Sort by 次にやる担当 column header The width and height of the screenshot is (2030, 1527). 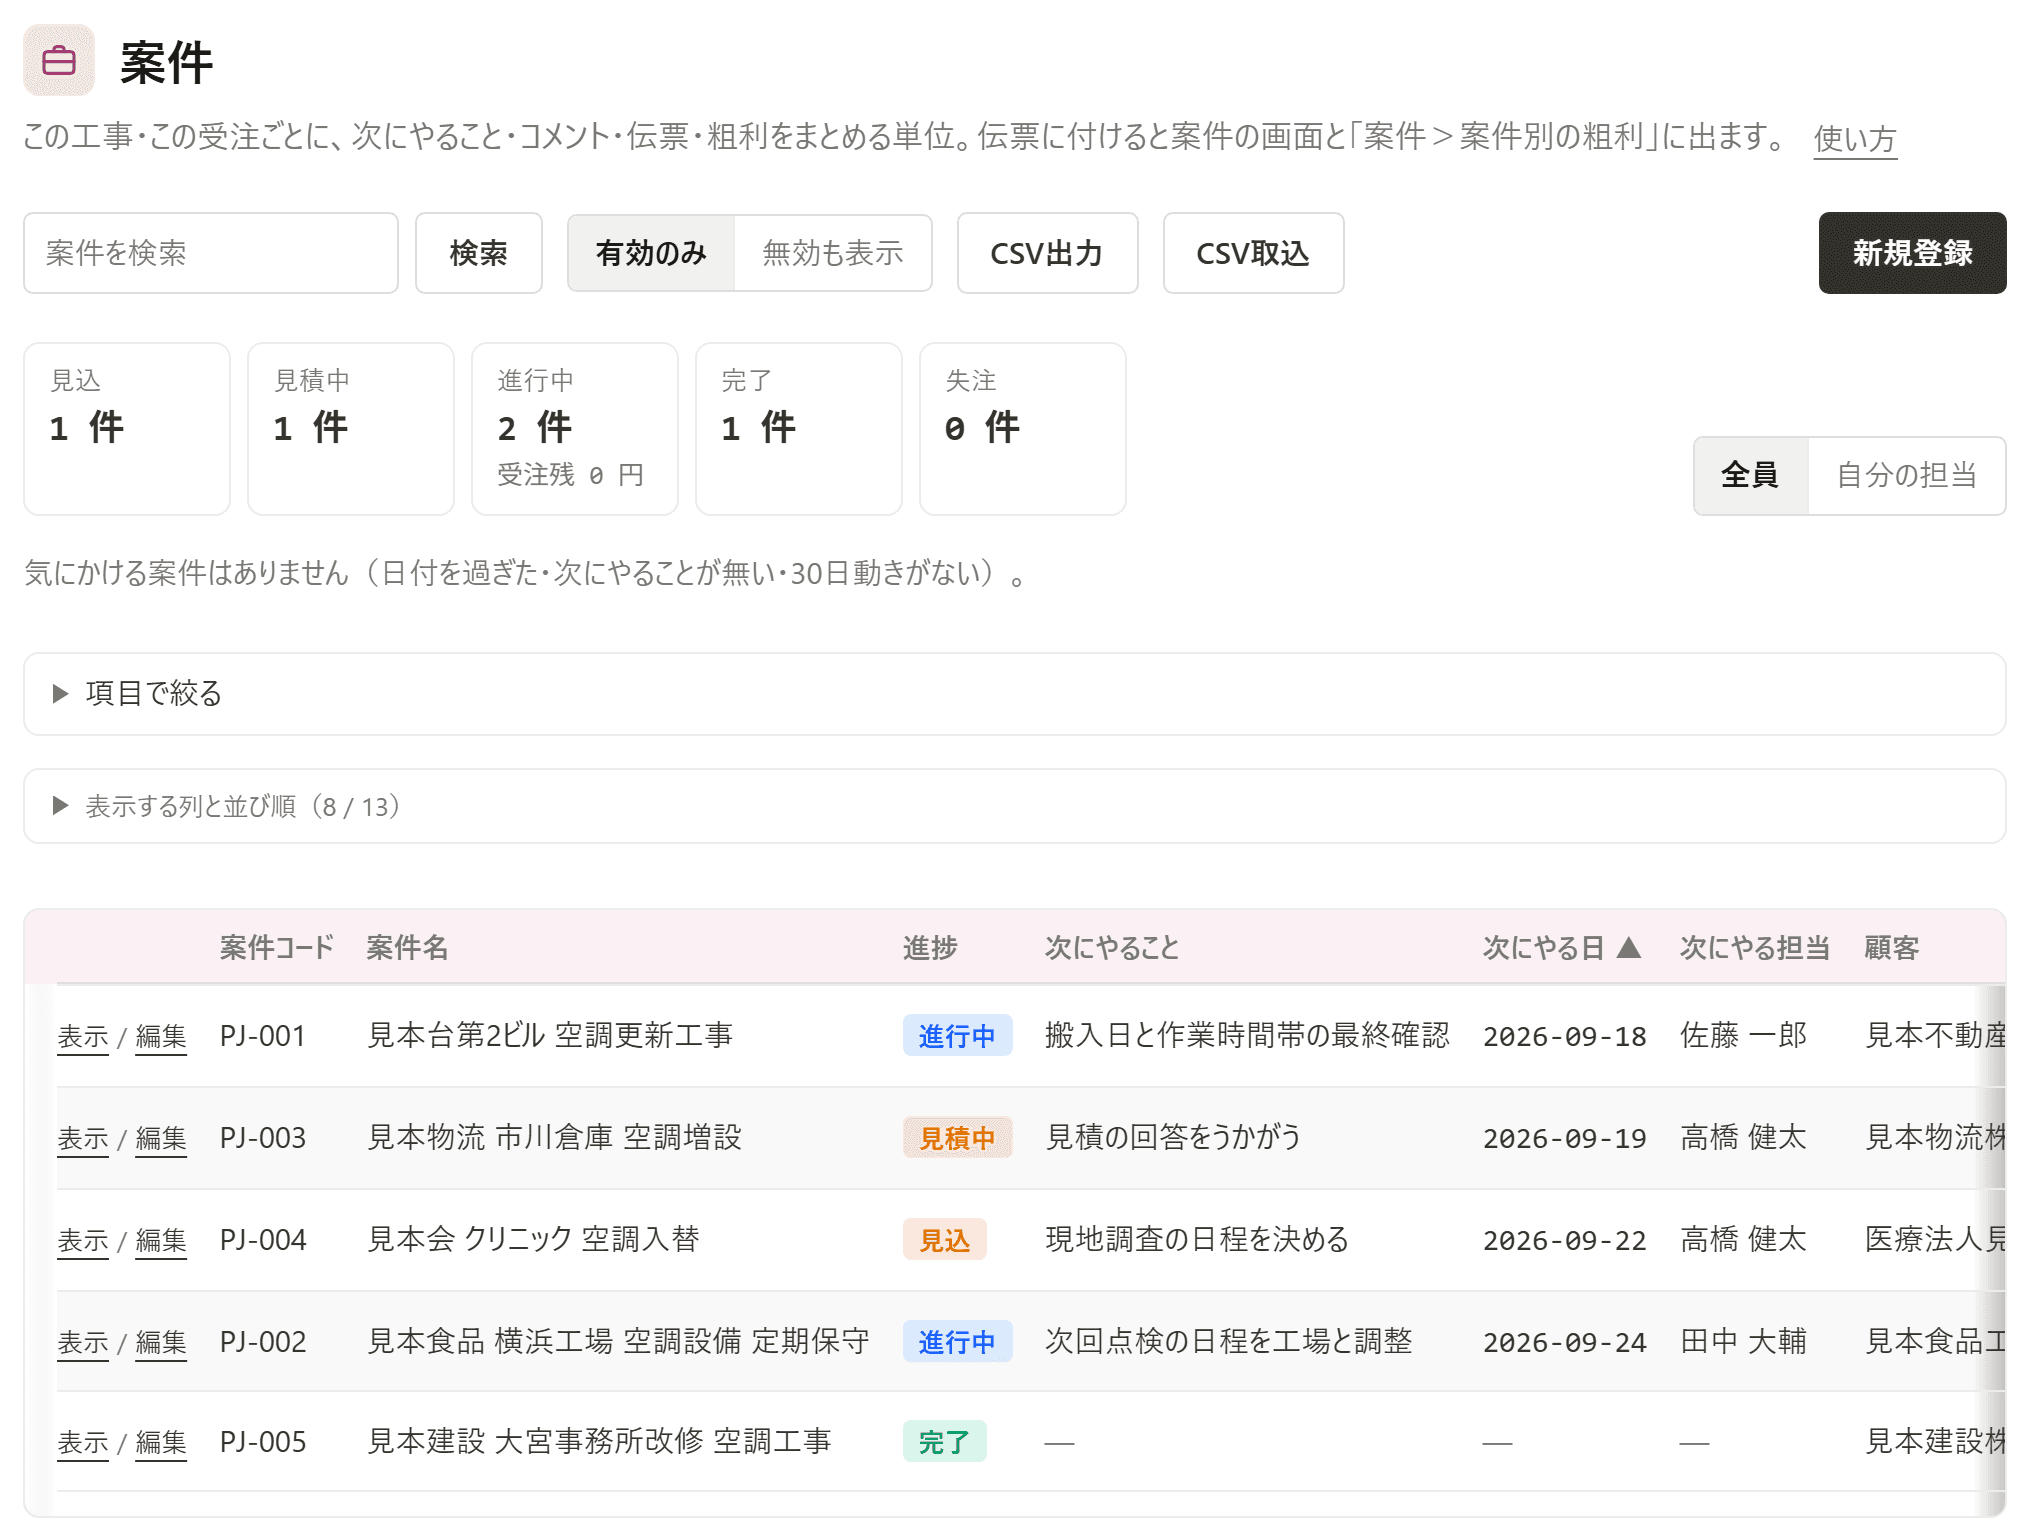1754,947
